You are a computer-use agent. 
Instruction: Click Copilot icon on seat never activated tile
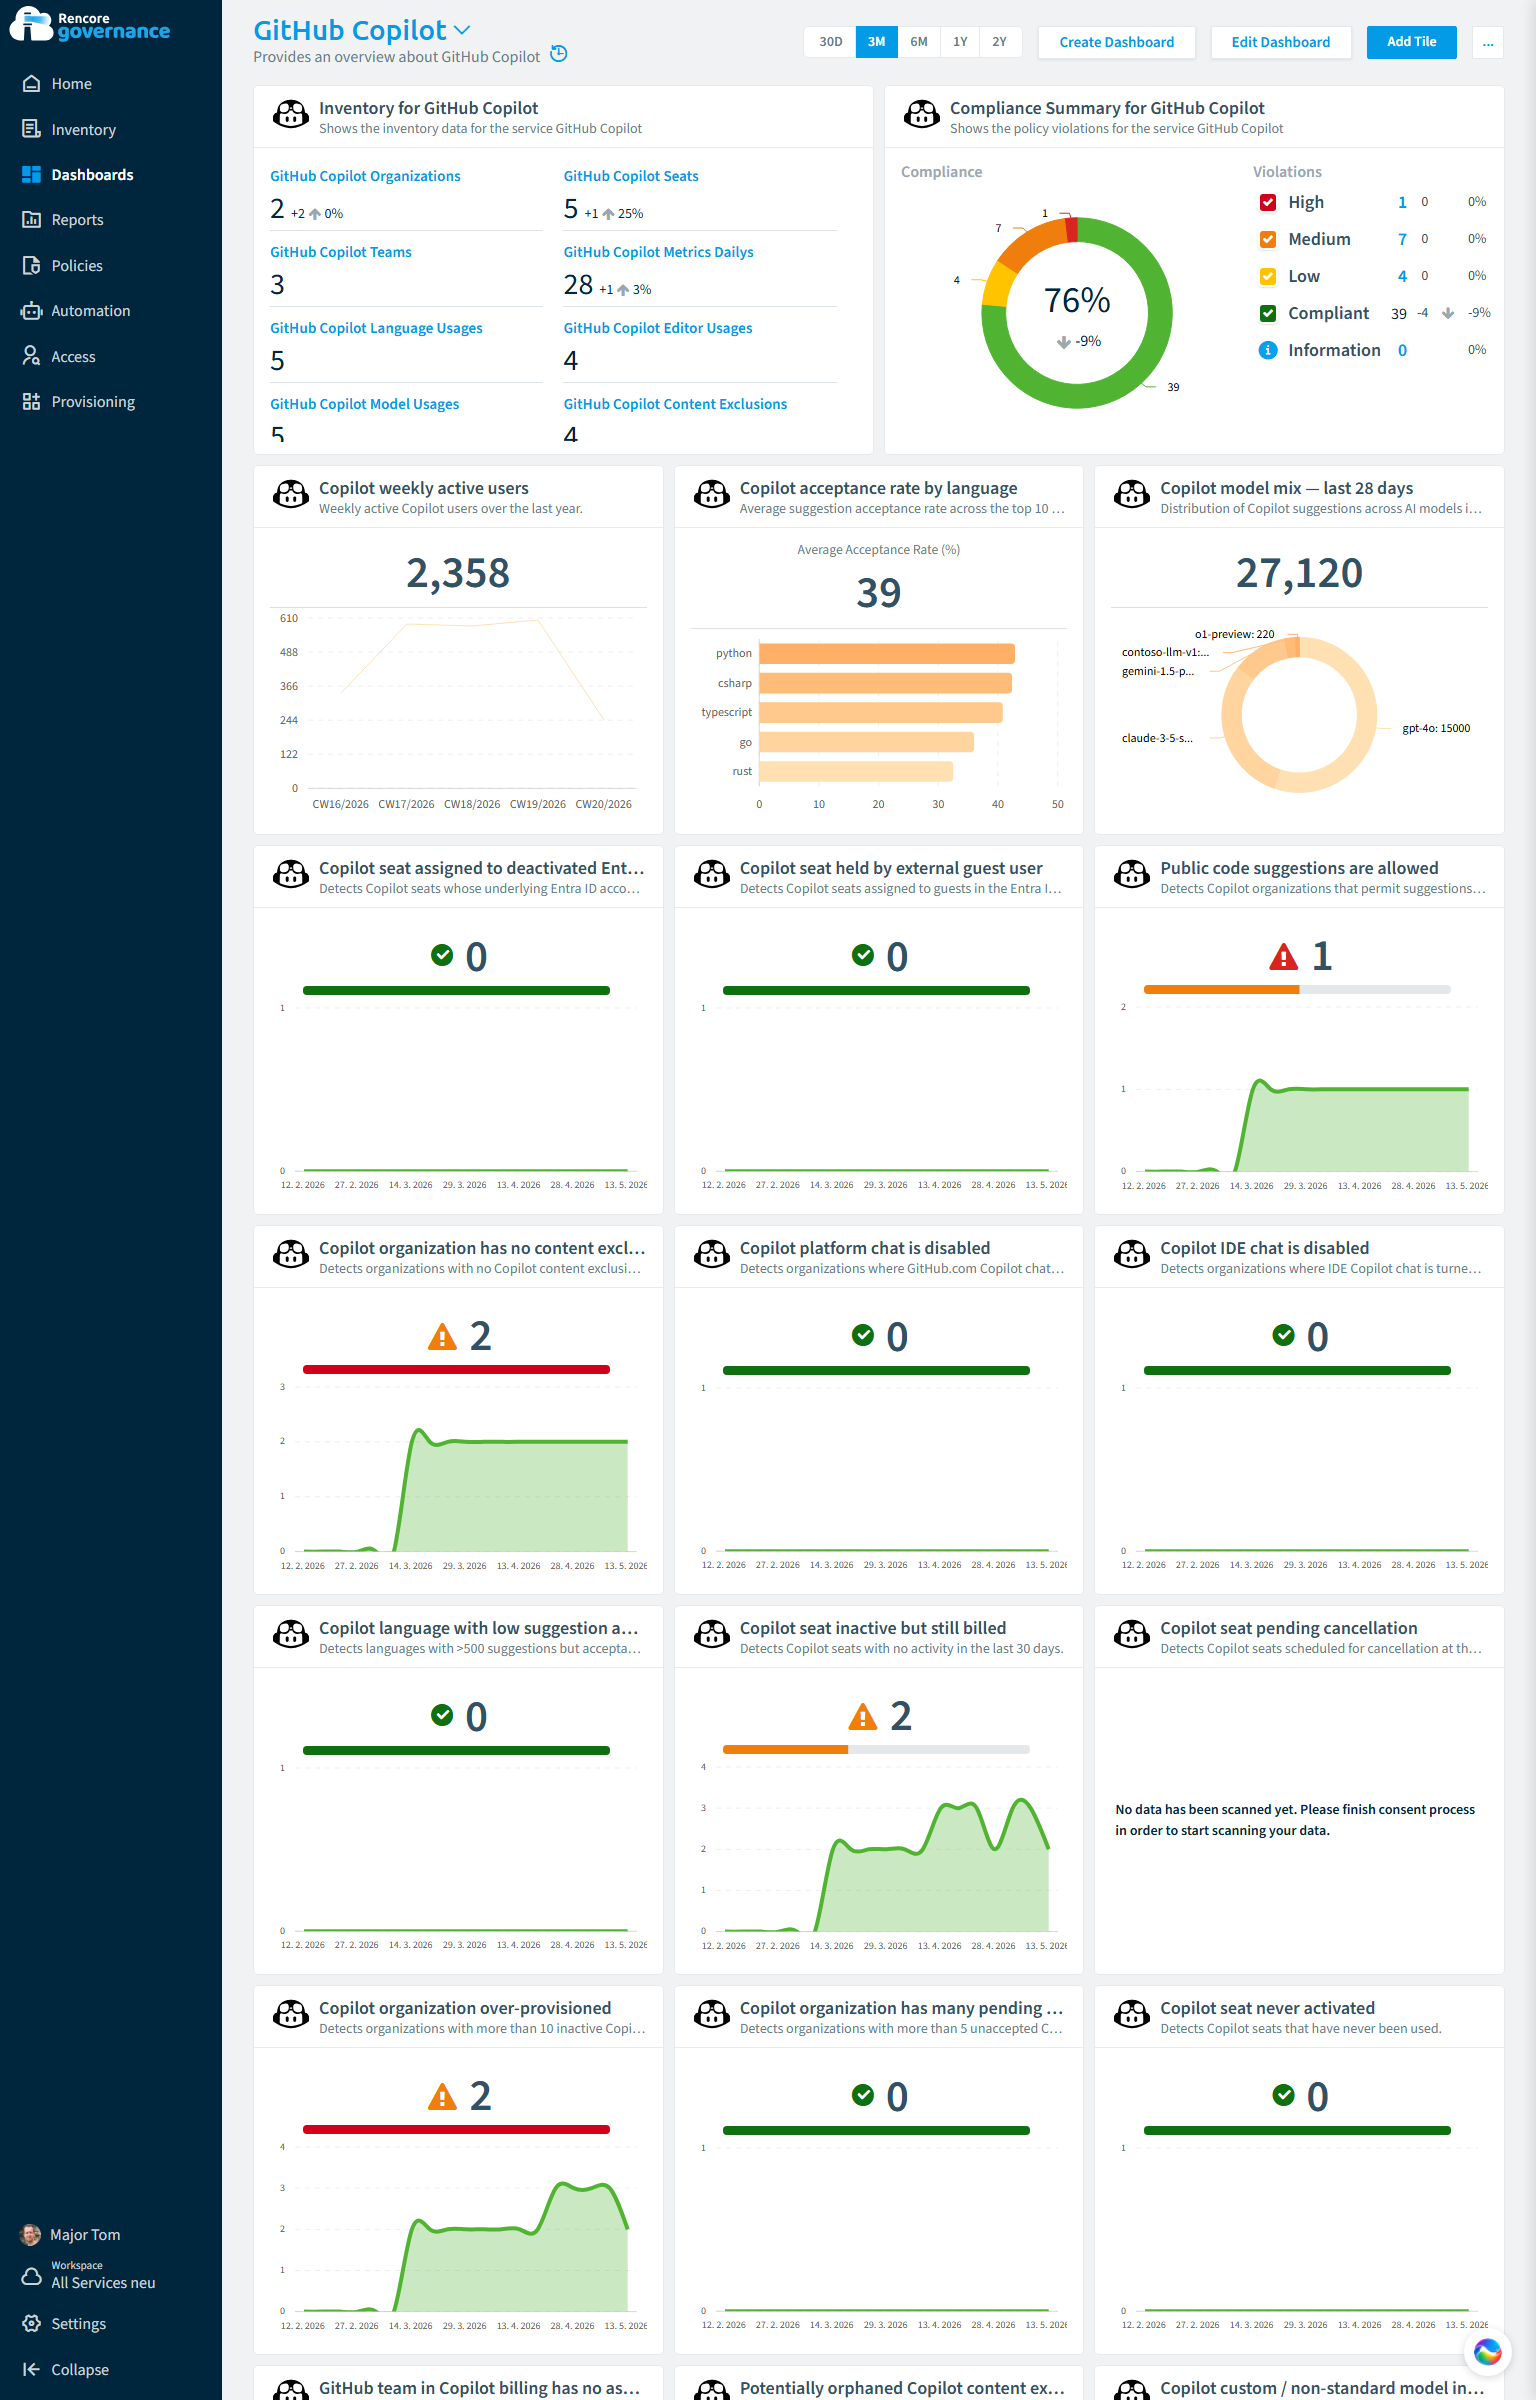pos(1132,2016)
